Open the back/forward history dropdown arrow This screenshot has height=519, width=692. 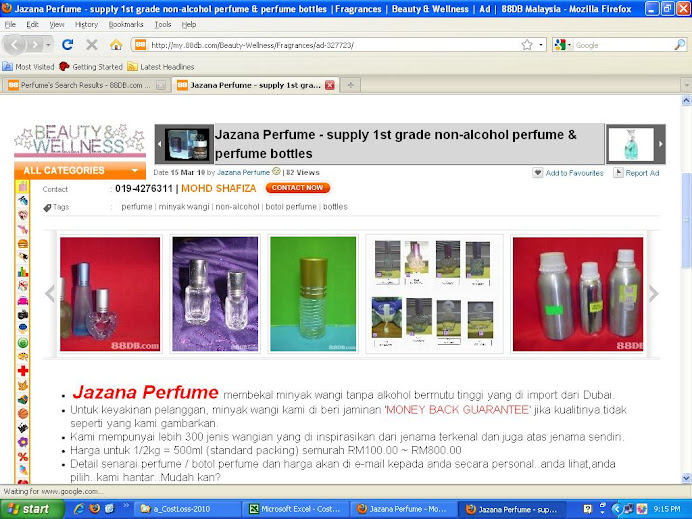point(48,45)
